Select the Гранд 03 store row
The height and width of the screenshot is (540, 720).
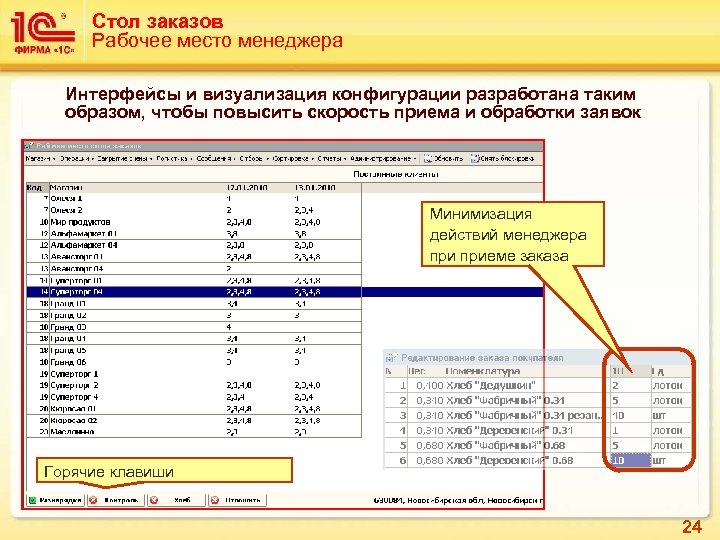pyautogui.click(x=194, y=327)
